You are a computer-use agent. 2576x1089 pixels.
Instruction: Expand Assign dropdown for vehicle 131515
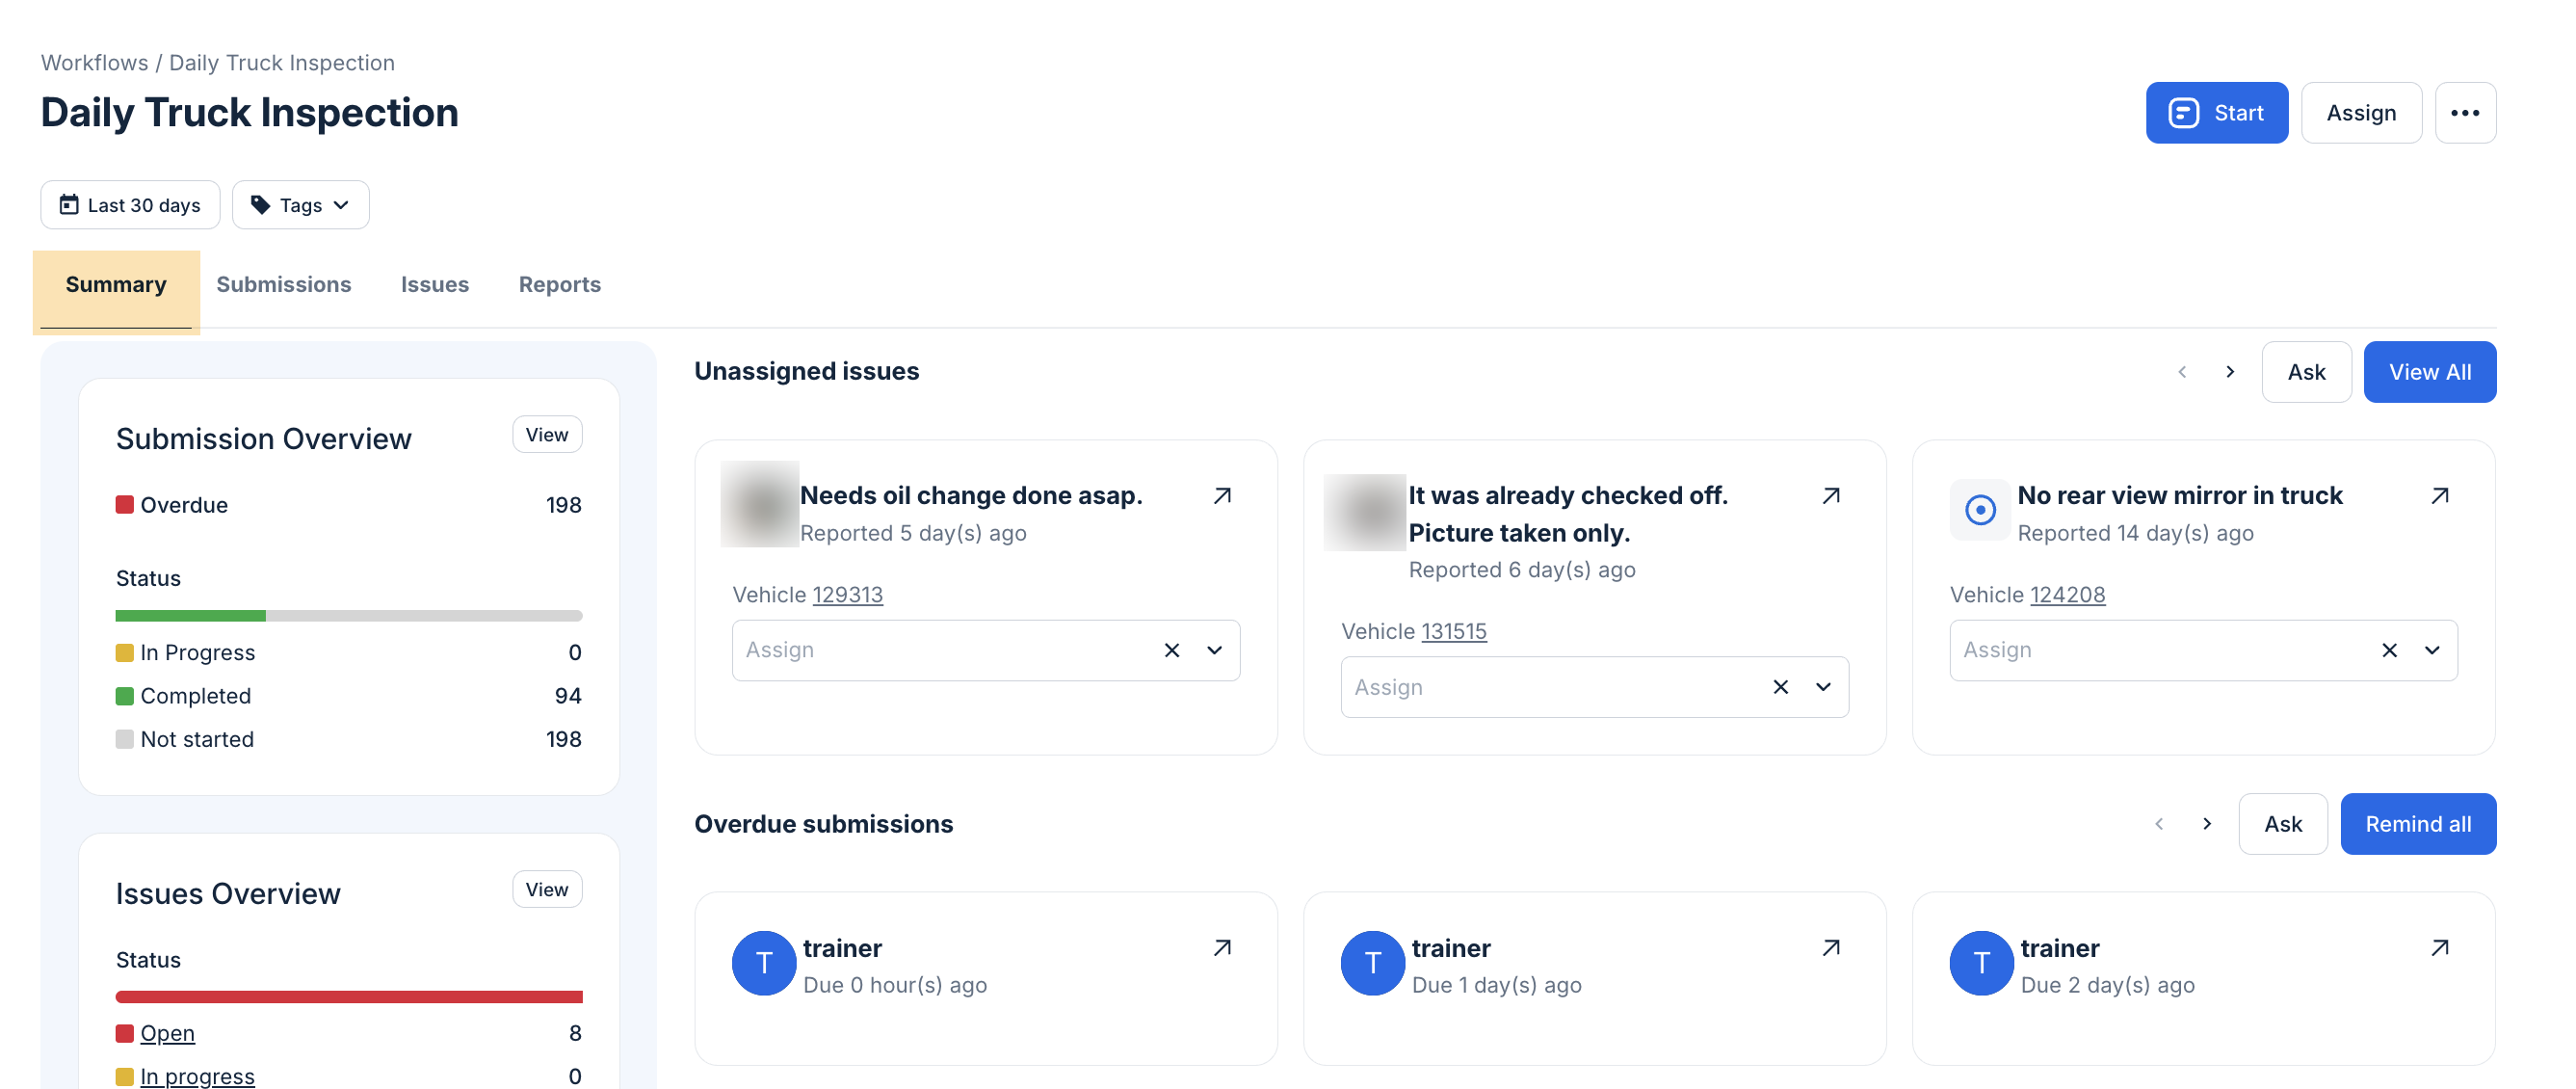click(x=1823, y=687)
